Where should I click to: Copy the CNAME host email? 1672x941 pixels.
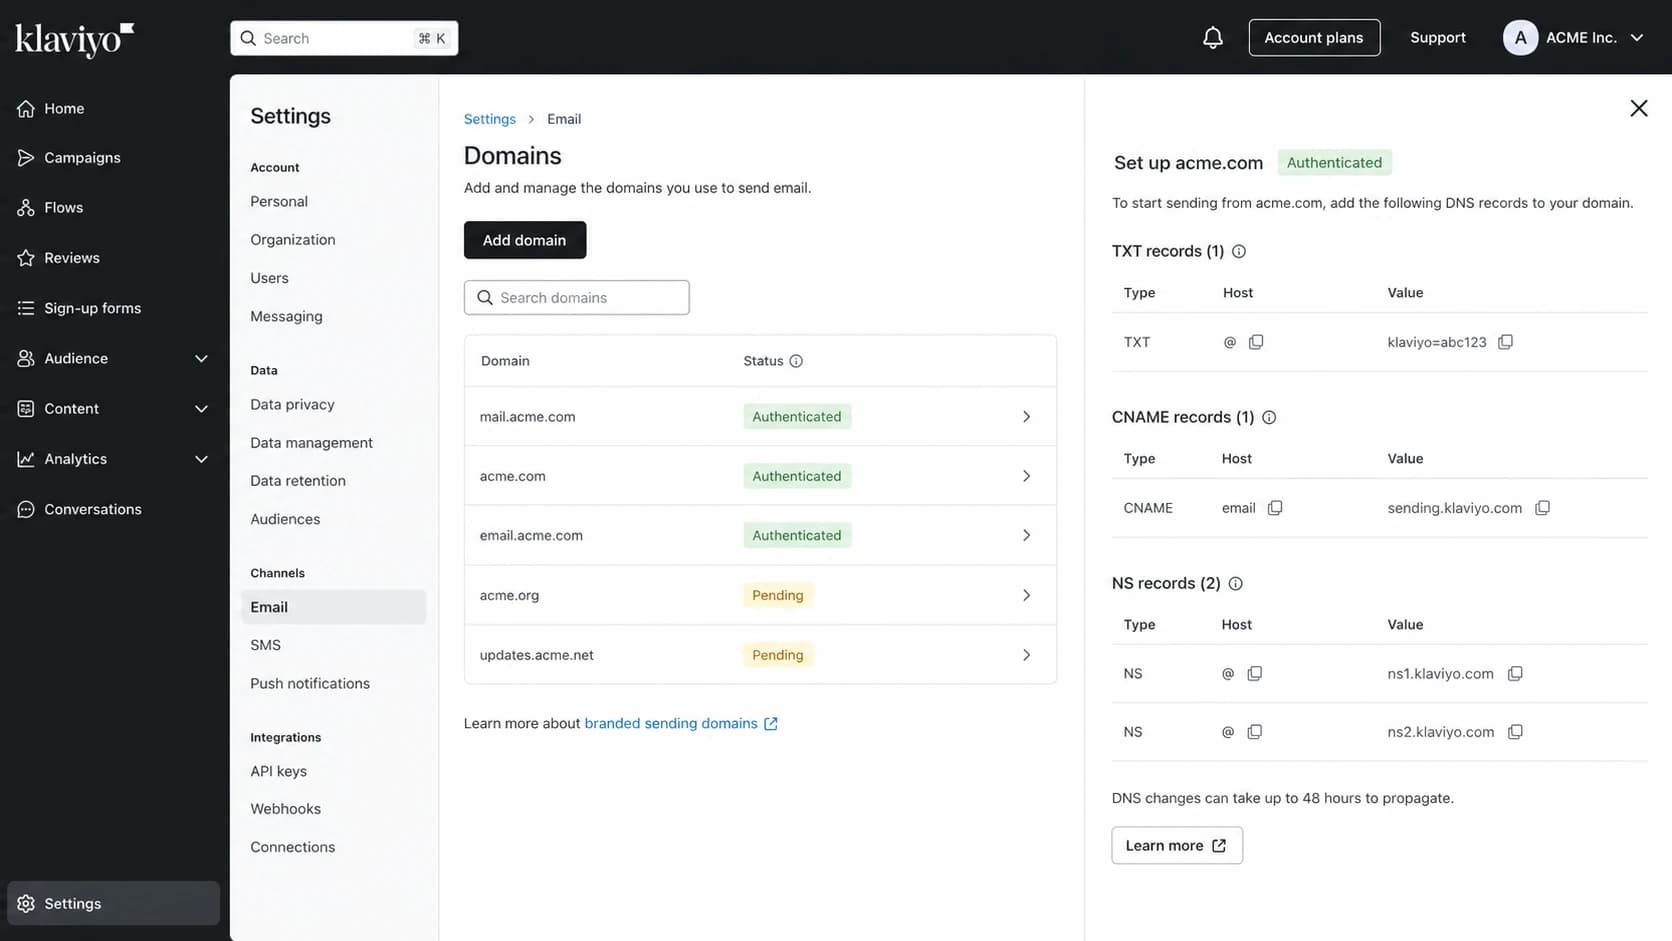pos(1275,508)
